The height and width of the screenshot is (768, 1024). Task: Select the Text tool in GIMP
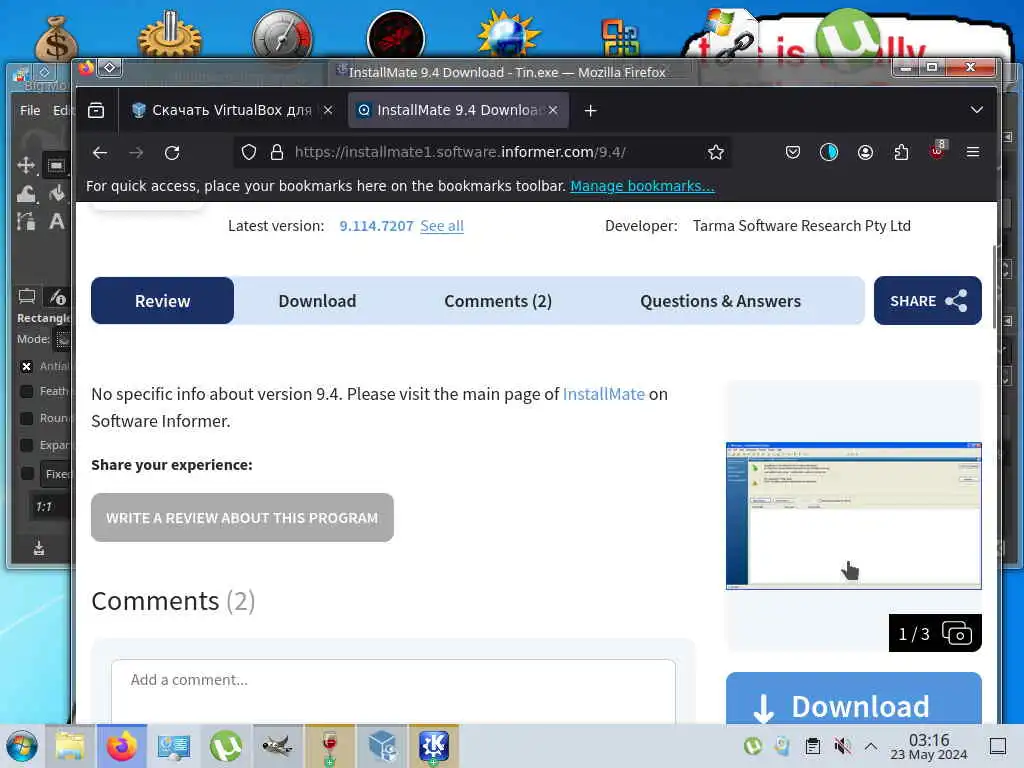coord(57,221)
